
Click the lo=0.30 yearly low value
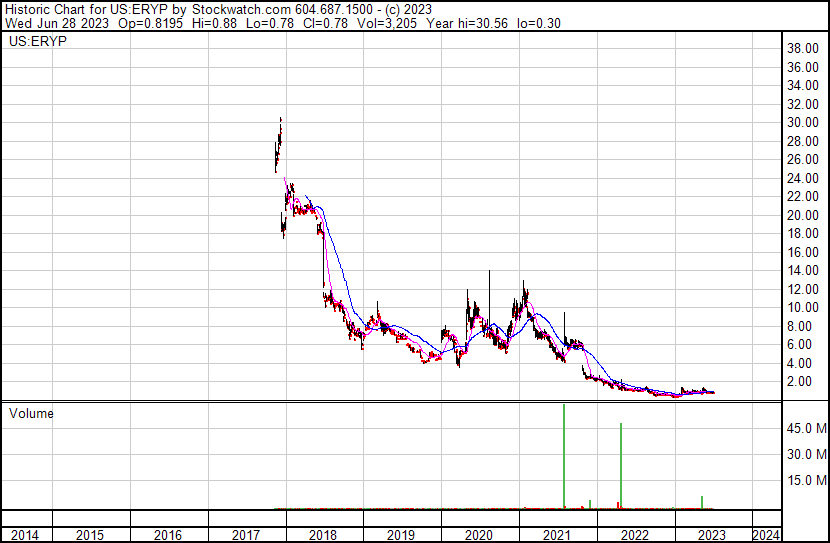click(x=539, y=23)
